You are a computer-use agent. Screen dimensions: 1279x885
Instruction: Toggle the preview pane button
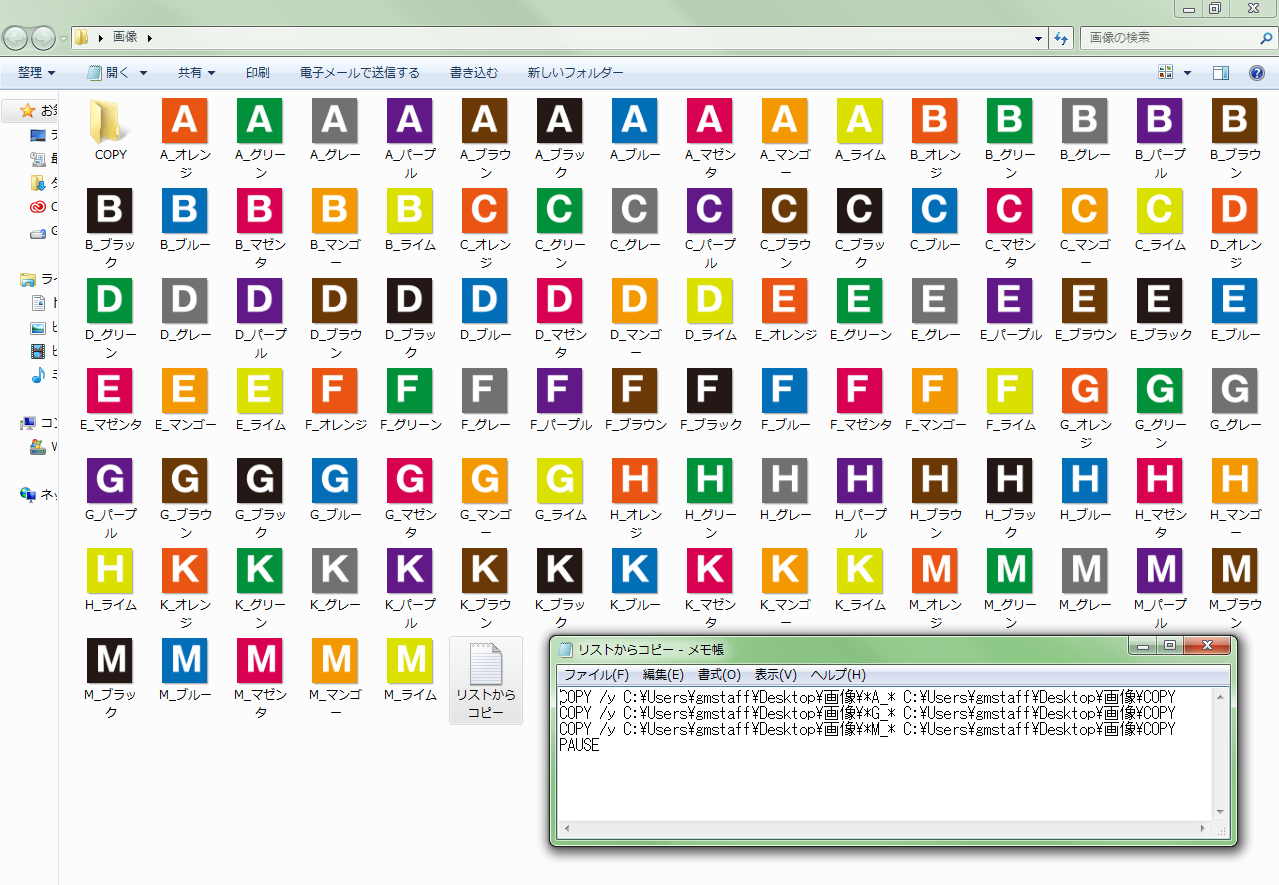coord(1220,73)
